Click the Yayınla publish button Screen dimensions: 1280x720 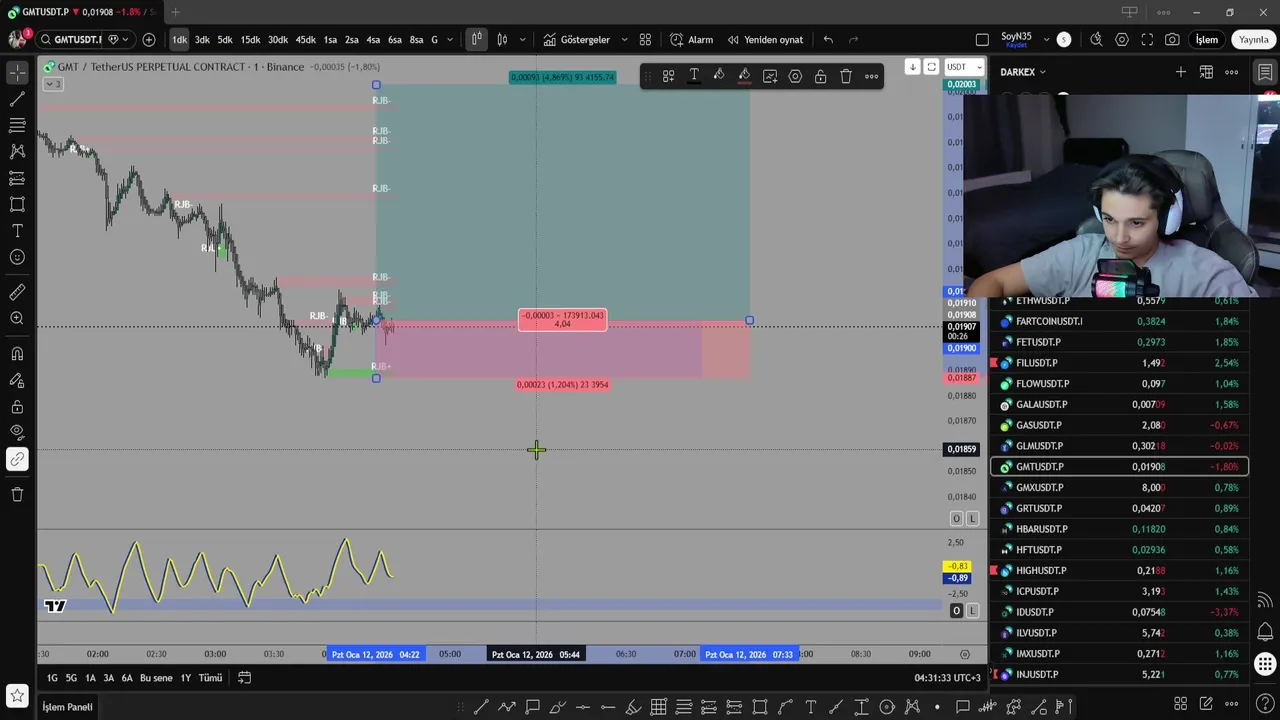1253,40
